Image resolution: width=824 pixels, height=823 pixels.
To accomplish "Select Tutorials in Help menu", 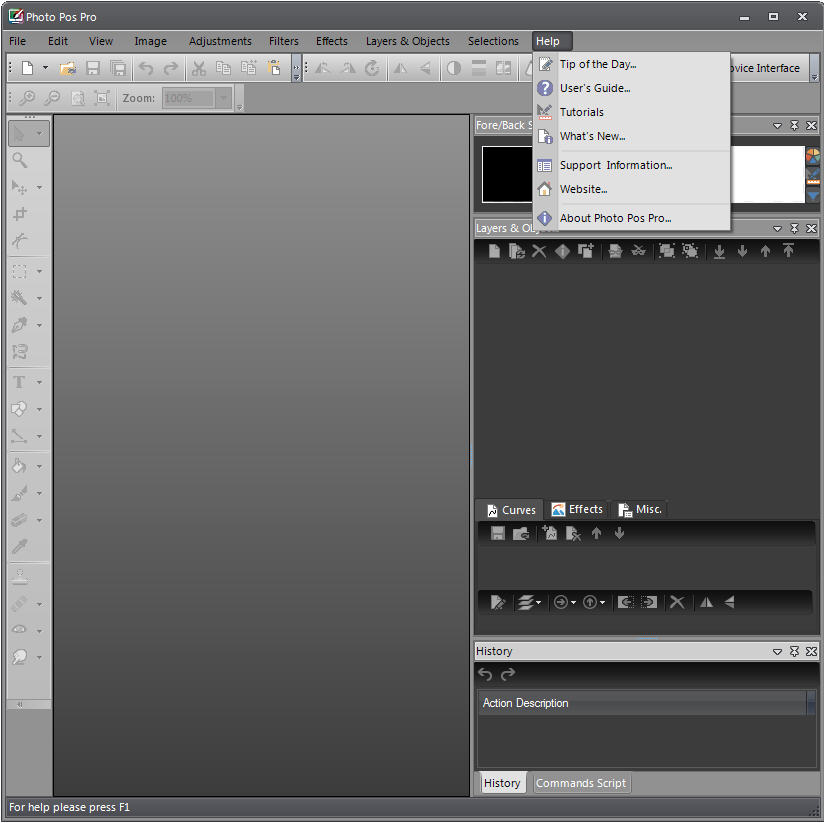I will tap(632, 112).
